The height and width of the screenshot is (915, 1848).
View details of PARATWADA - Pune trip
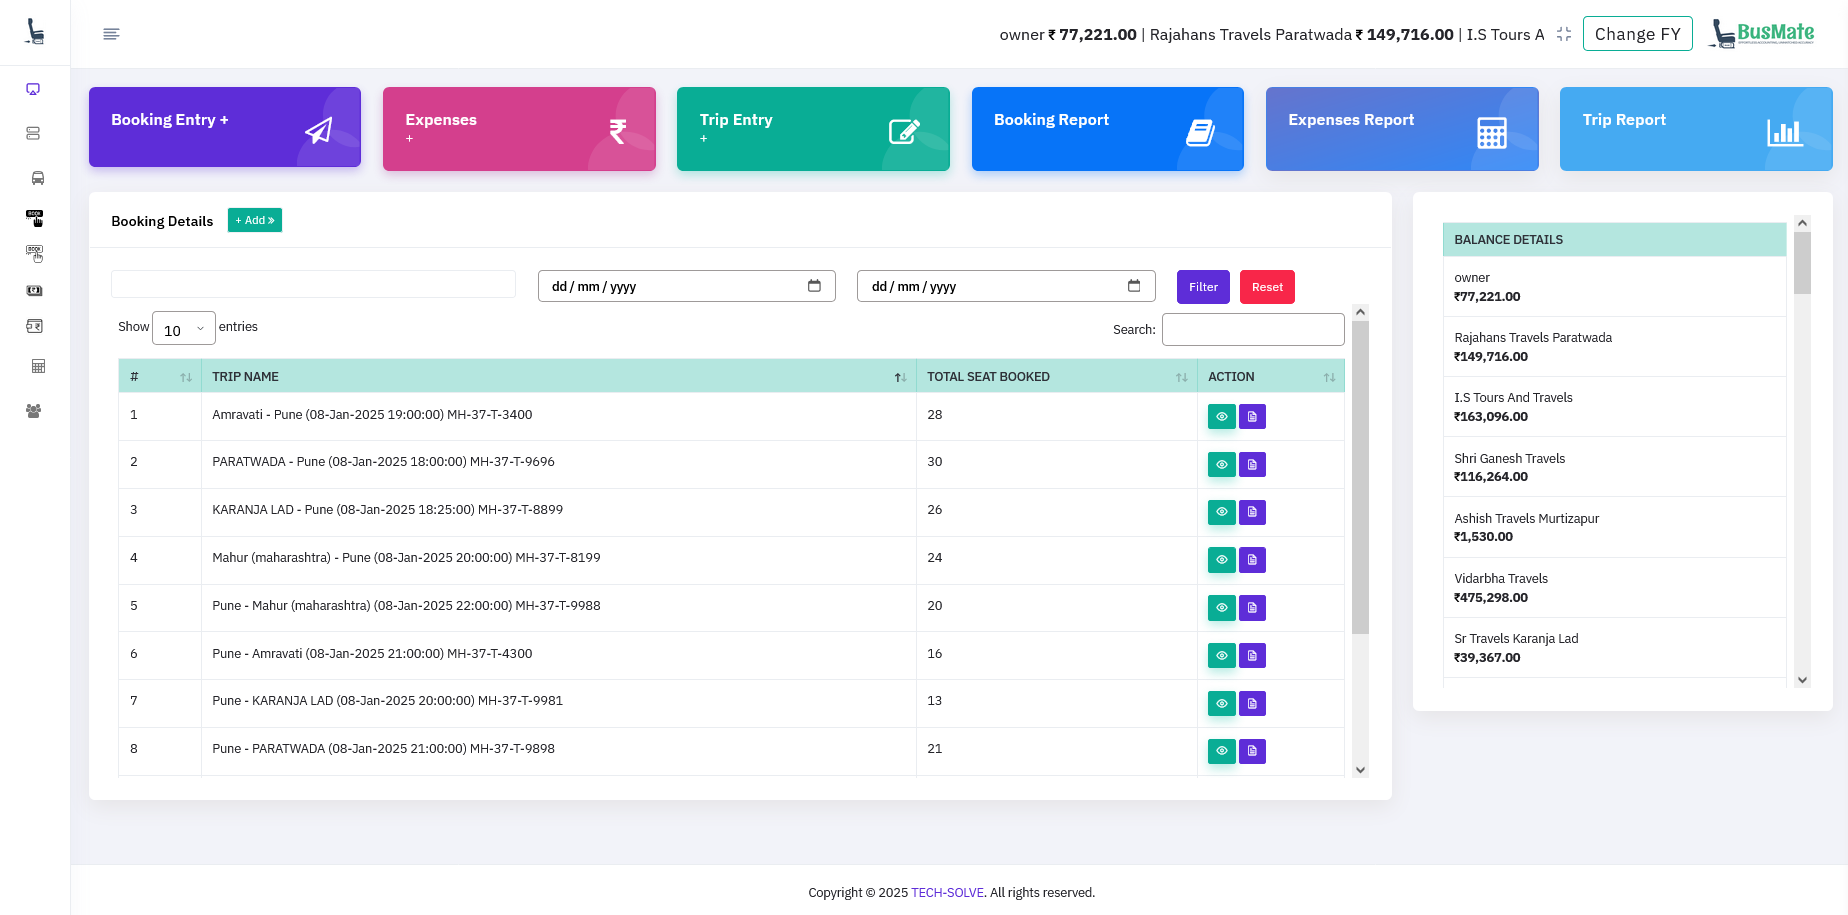(x=1221, y=464)
